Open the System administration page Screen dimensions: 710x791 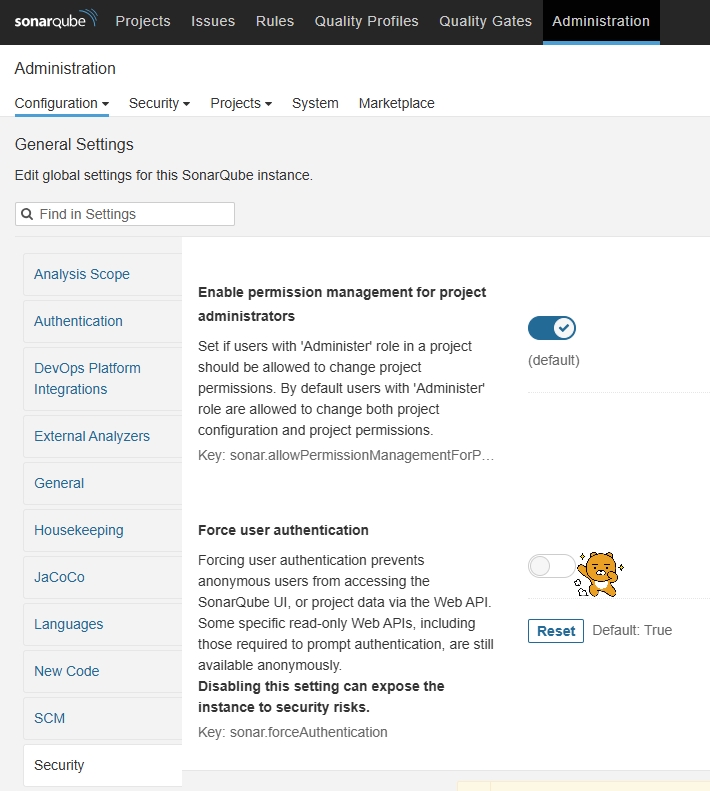(315, 103)
